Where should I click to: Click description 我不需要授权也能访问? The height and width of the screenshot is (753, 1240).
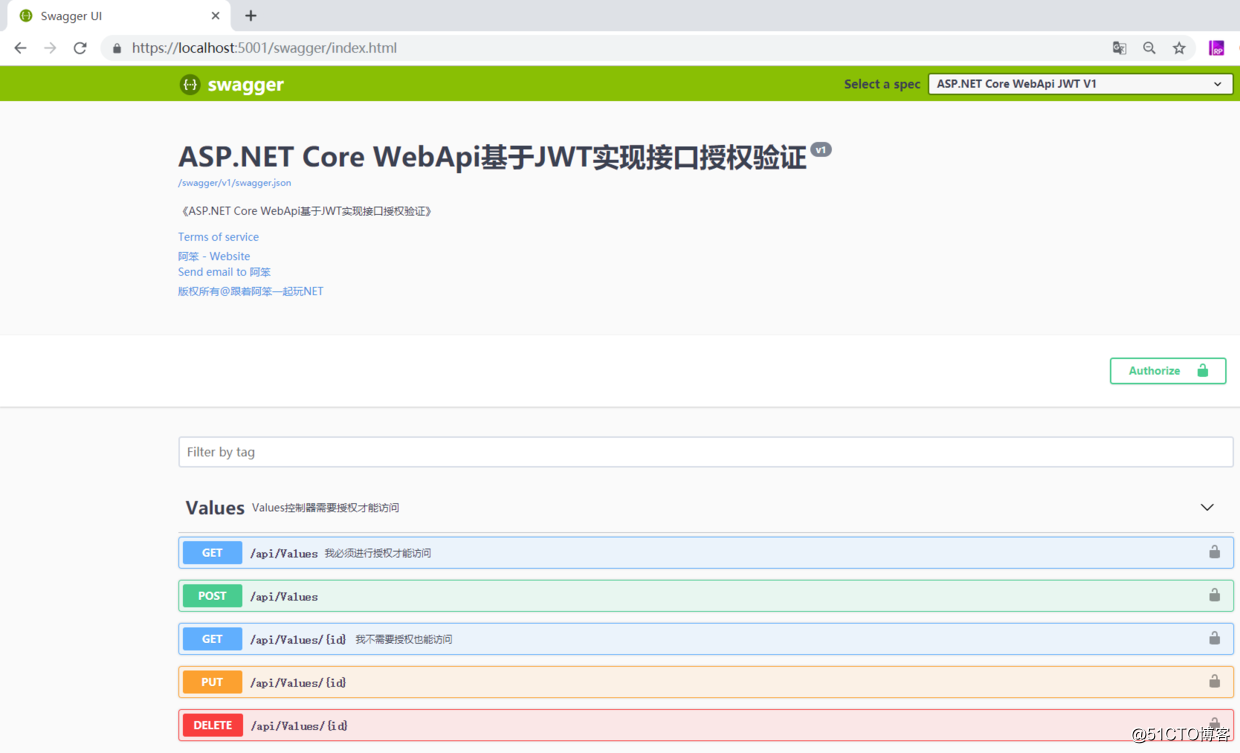click(x=404, y=639)
